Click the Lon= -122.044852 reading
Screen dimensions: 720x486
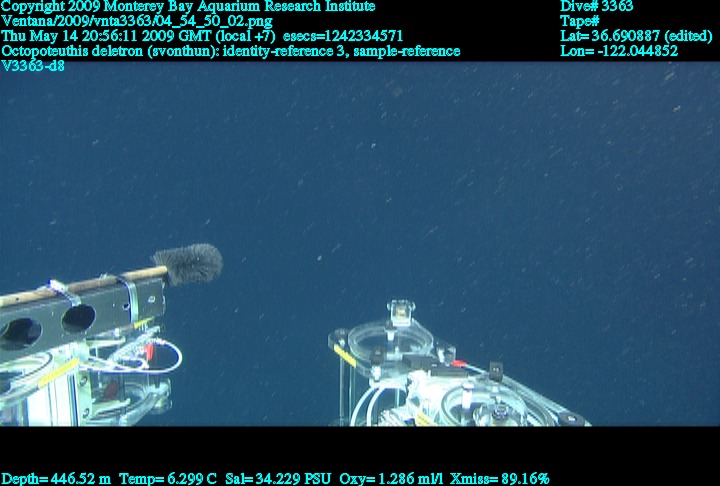tap(619, 51)
